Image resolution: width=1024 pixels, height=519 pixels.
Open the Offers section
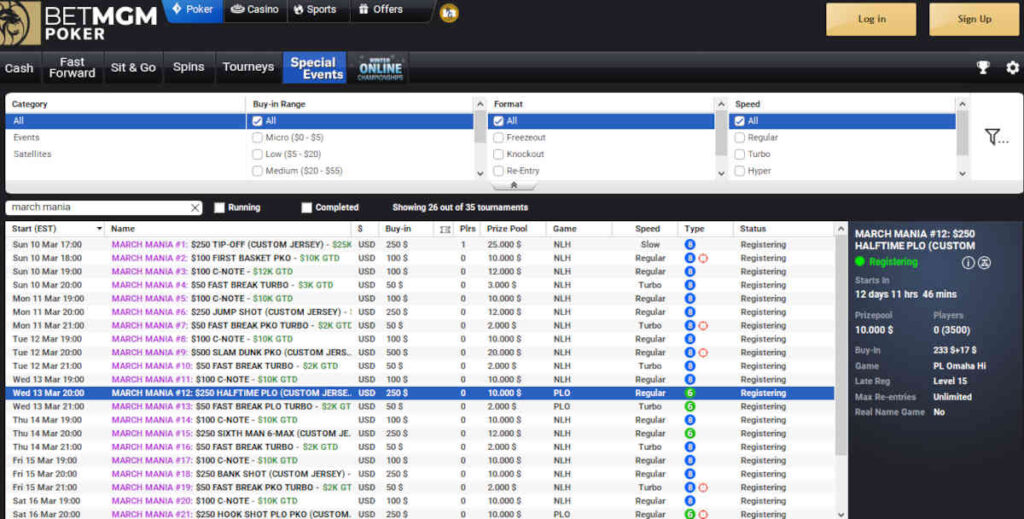click(381, 10)
